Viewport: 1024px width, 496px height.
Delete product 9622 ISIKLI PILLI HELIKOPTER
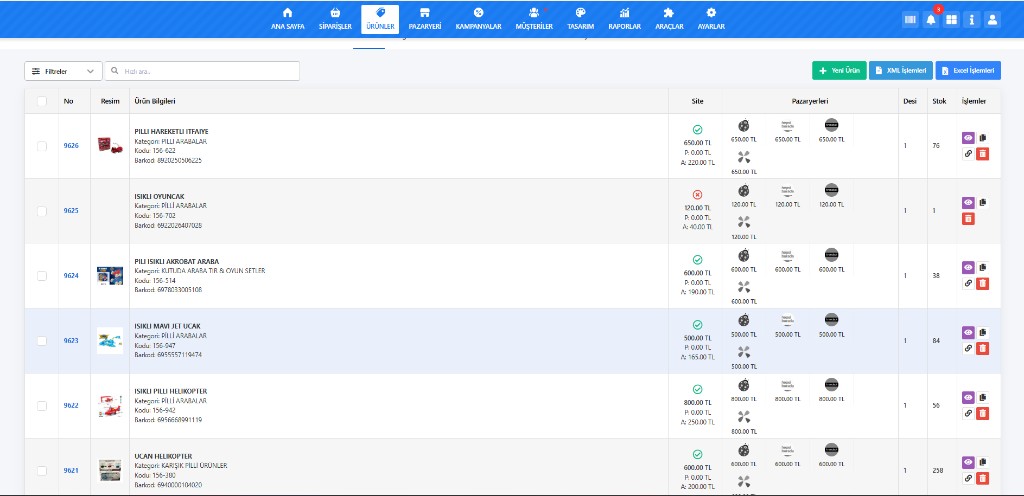[983, 413]
